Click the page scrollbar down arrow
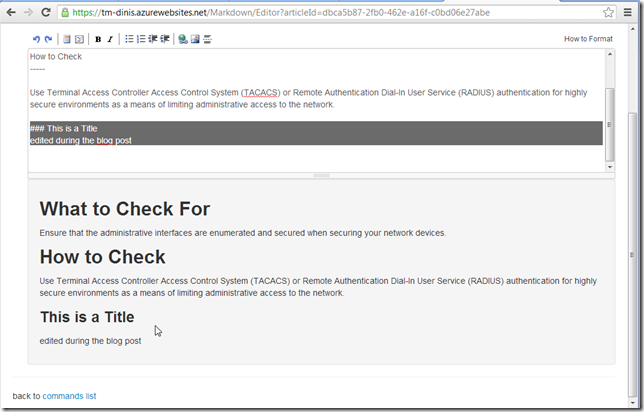 pos(632,403)
